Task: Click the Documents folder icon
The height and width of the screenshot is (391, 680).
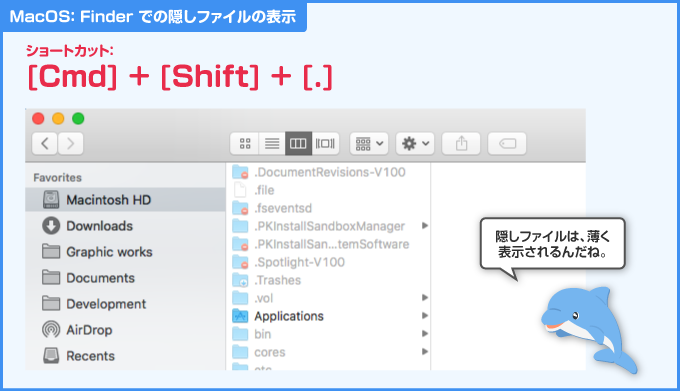Action: click(51, 277)
